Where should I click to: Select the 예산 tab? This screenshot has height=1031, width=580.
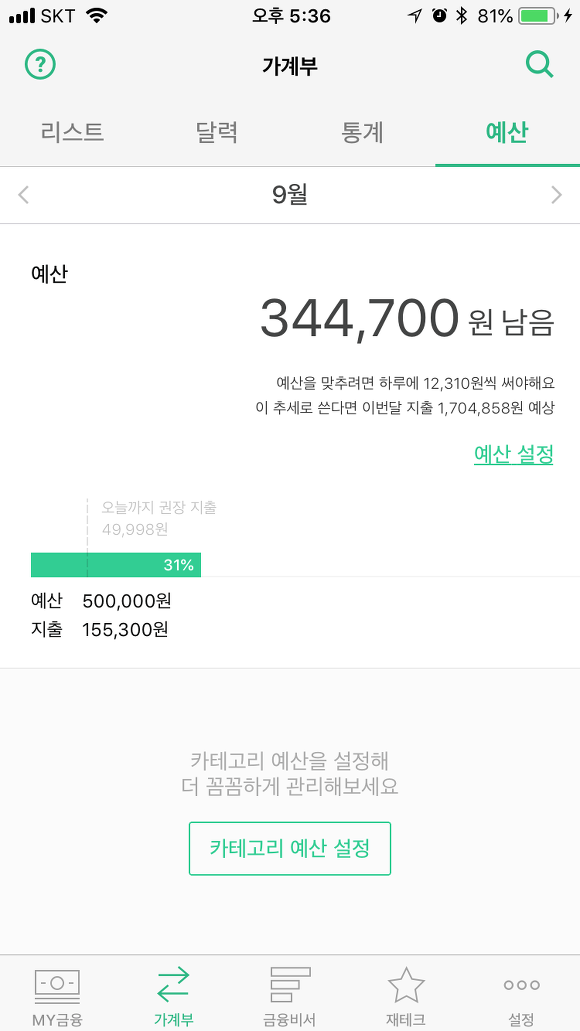click(507, 132)
